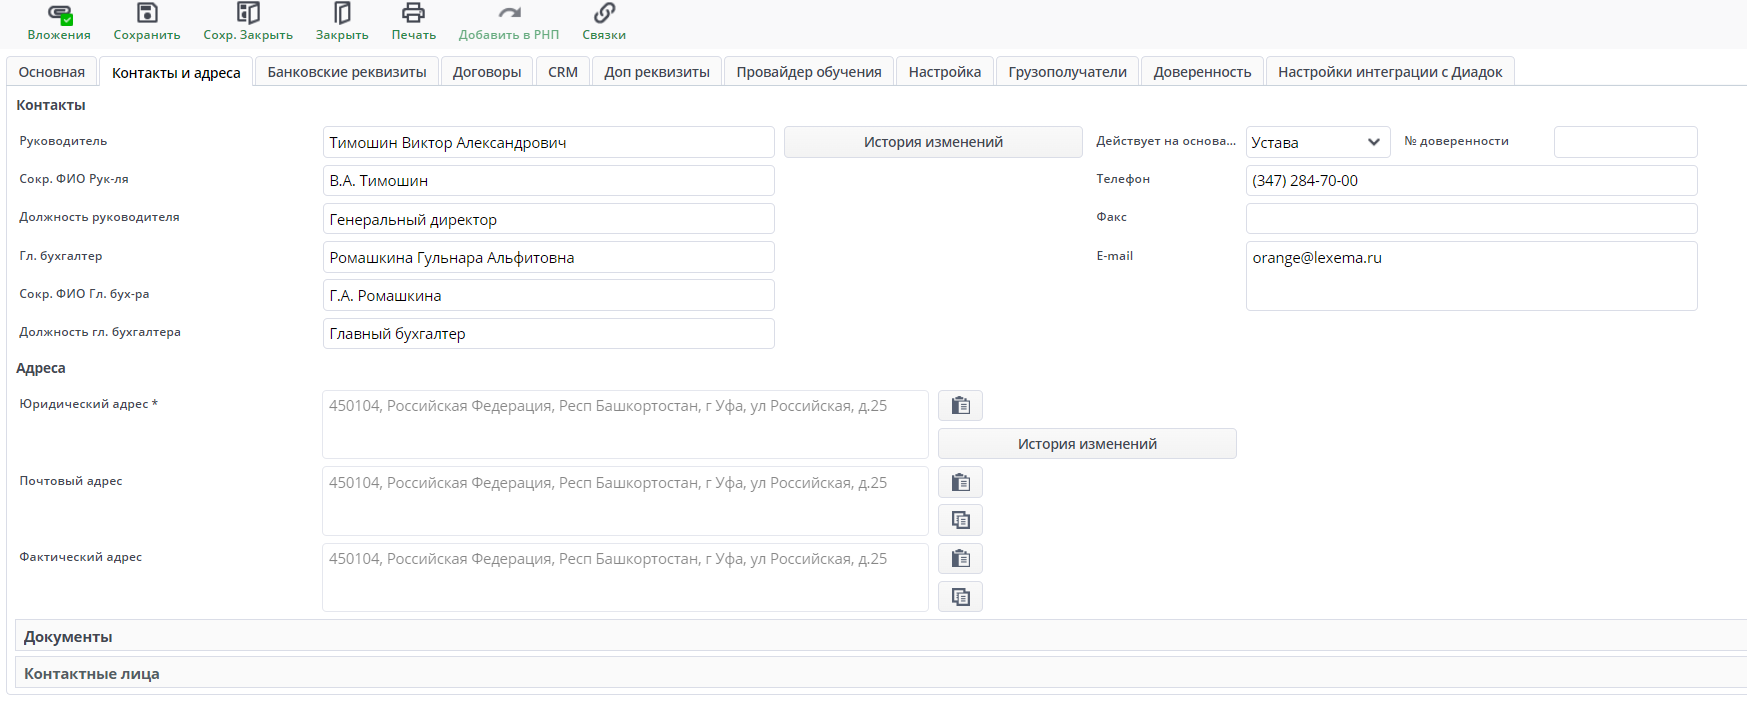Expand the Контактные лица section
Screen dimensions: 1747x721
point(92,674)
